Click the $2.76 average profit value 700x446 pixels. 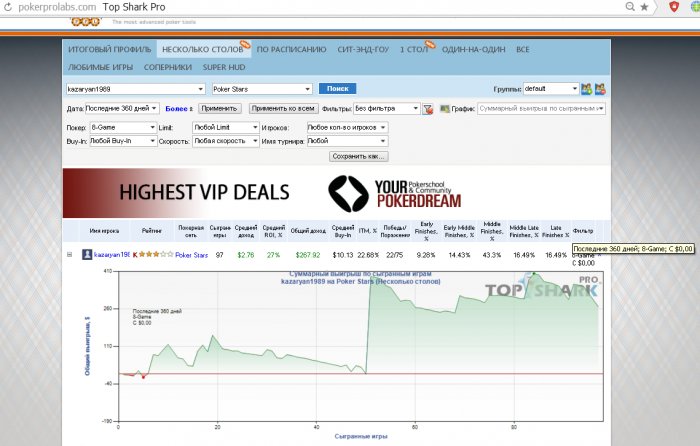(246, 255)
